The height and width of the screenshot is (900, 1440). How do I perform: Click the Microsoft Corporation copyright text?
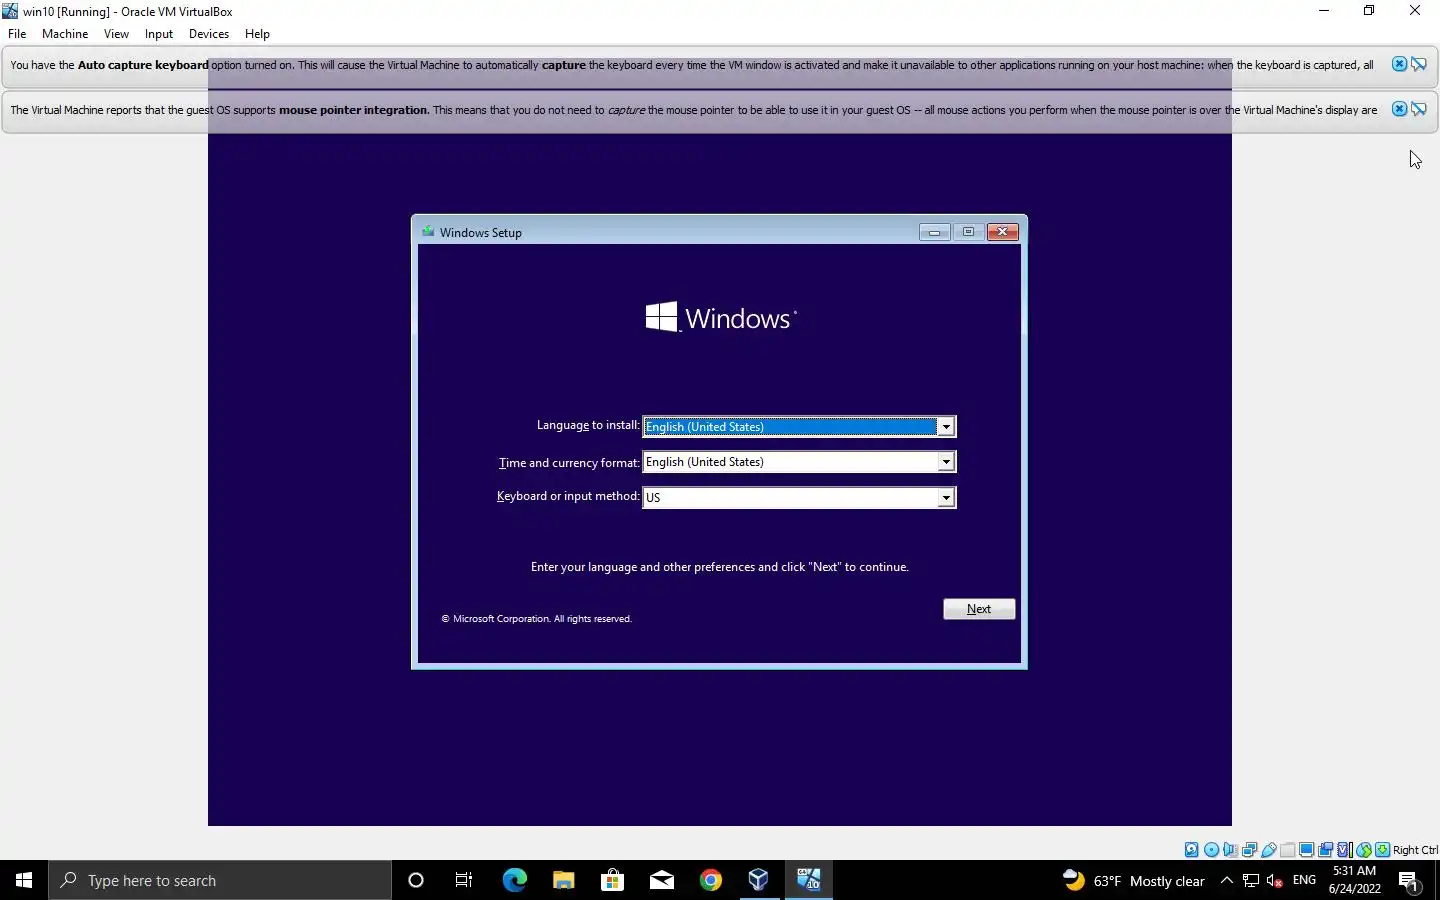click(537, 619)
